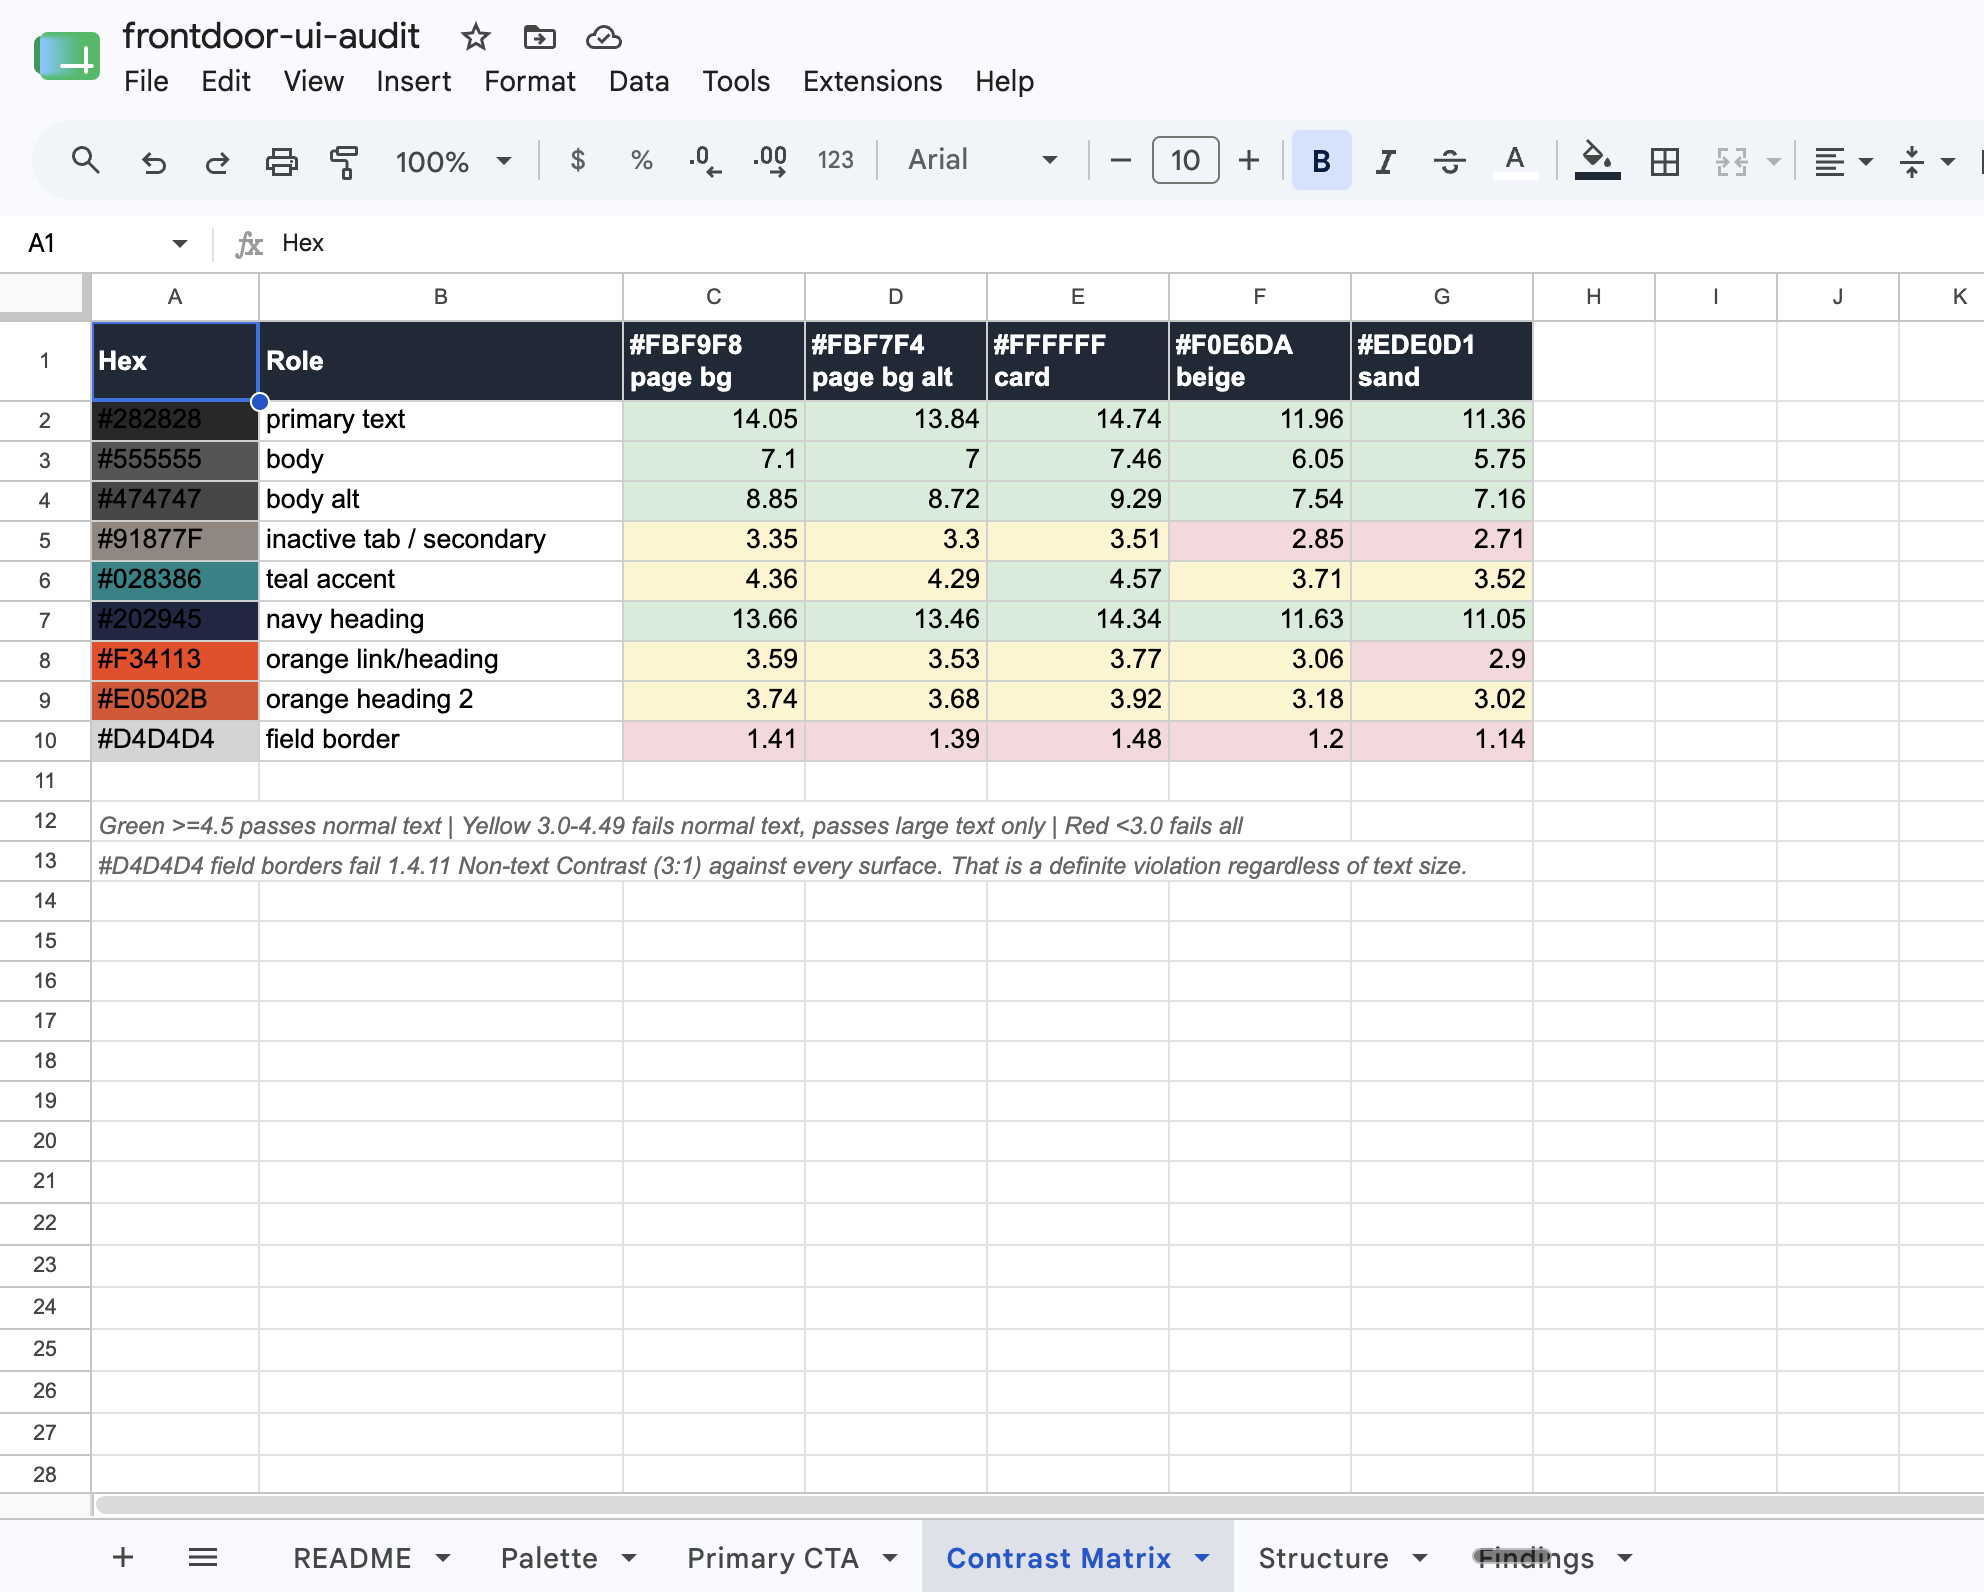
Task: Switch to the README sheet tab
Action: (352, 1558)
